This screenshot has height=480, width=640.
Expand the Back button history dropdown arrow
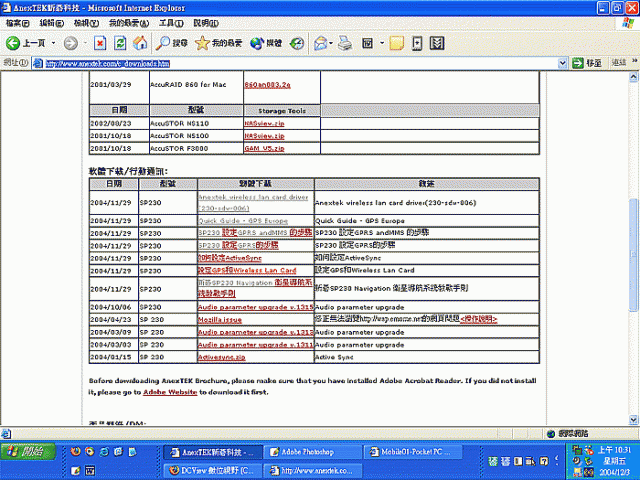click(52, 43)
